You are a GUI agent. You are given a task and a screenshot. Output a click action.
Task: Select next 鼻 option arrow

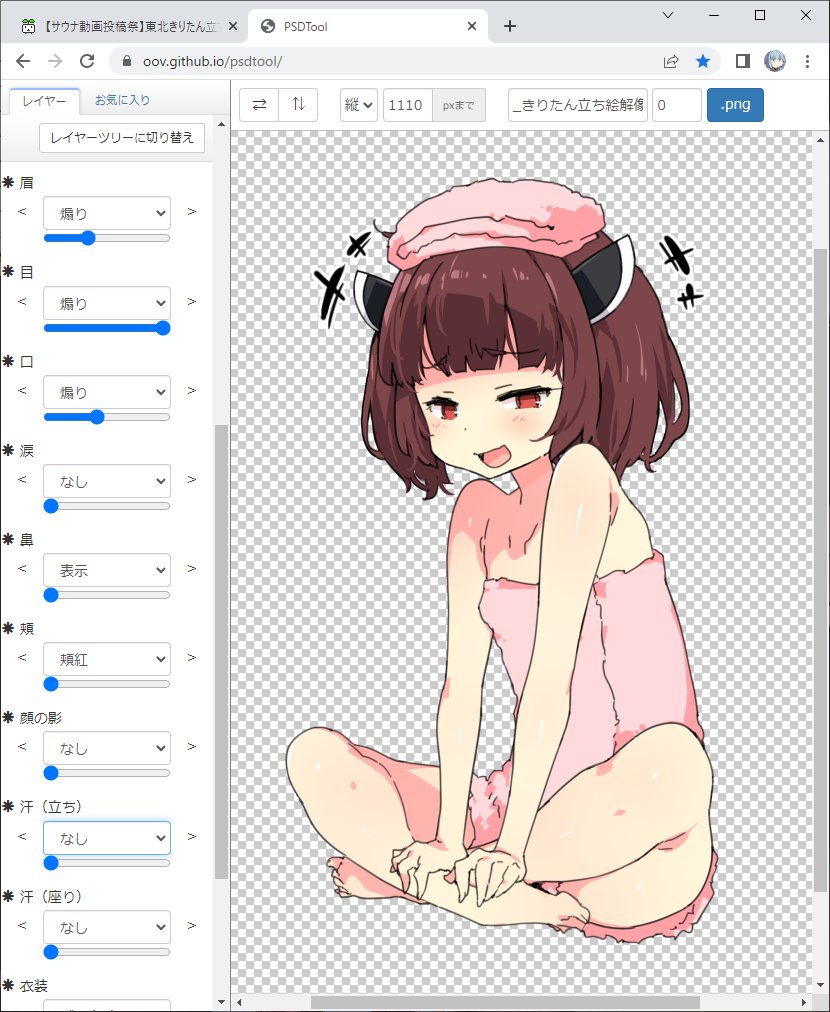point(192,569)
